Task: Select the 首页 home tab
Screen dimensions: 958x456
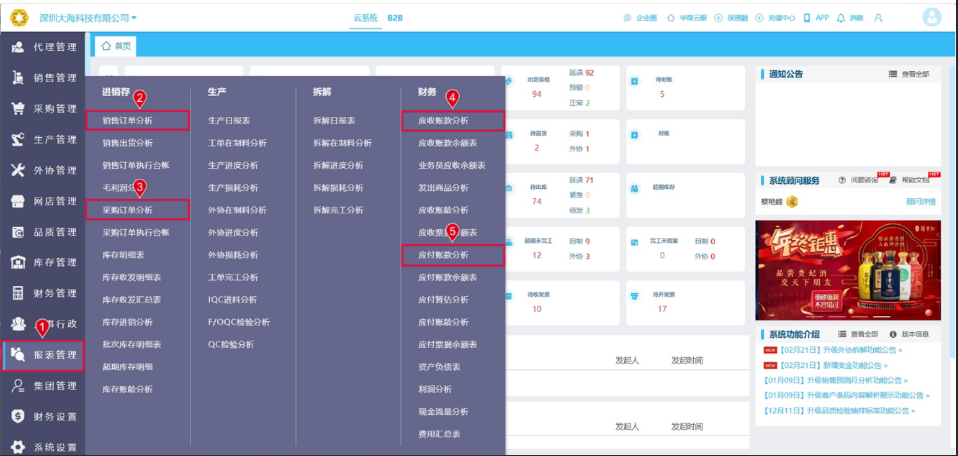Action: [x=116, y=46]
